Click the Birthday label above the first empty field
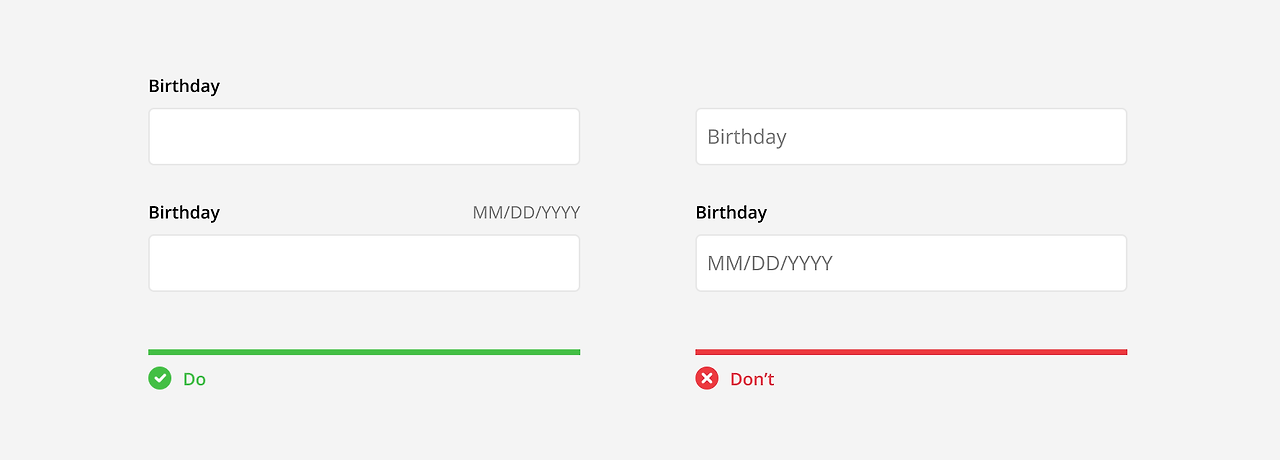 click(x=184, y=86)
